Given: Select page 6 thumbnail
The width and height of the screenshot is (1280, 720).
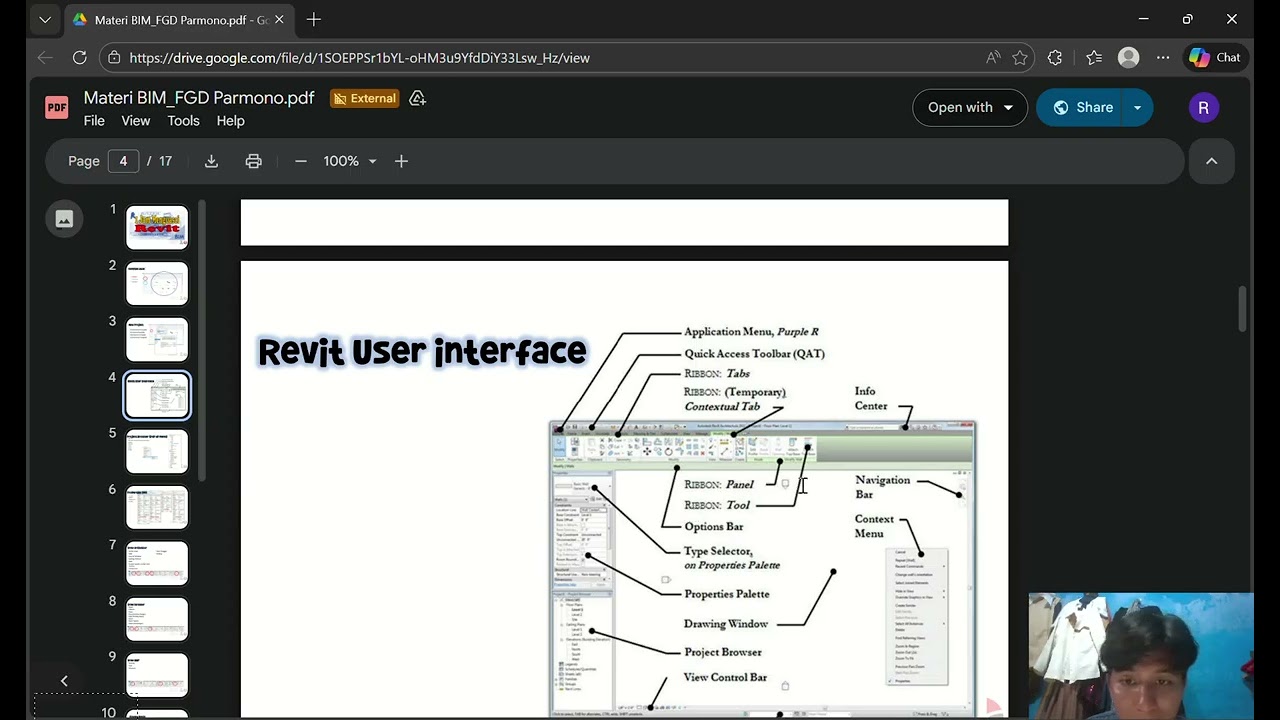Looking at the screenshot, I should coord(157,507).
